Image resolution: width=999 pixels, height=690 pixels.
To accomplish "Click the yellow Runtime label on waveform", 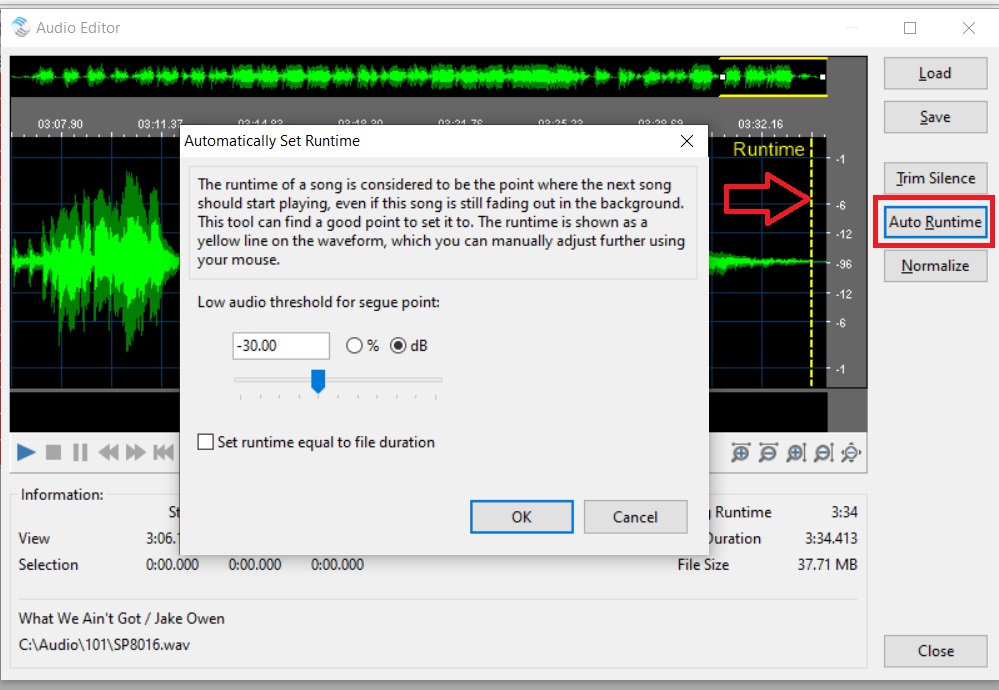I will [x=768, y=149].
